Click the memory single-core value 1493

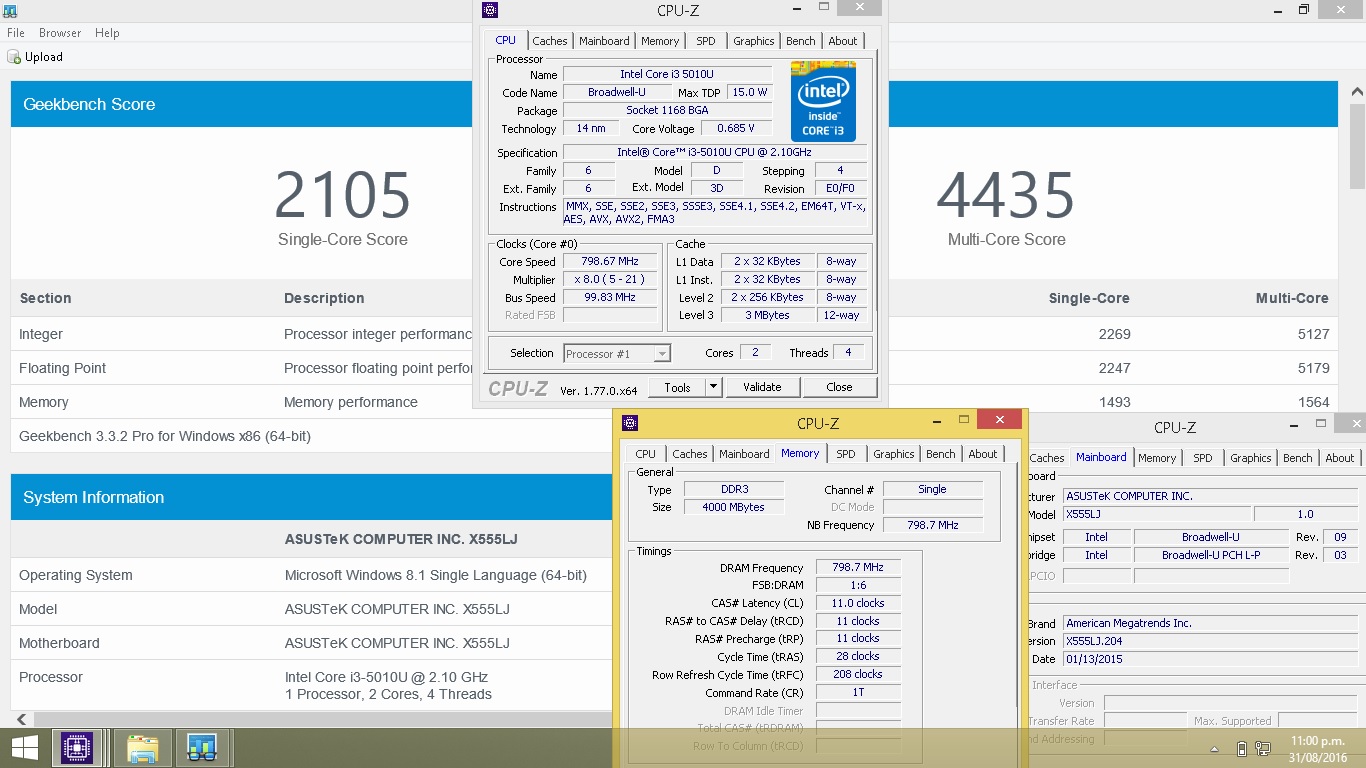click(1114, 402)
